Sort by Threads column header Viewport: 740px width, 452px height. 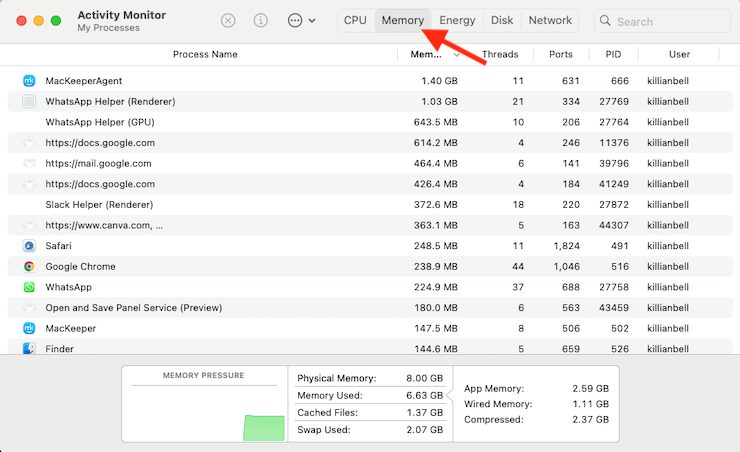[500, 54]
